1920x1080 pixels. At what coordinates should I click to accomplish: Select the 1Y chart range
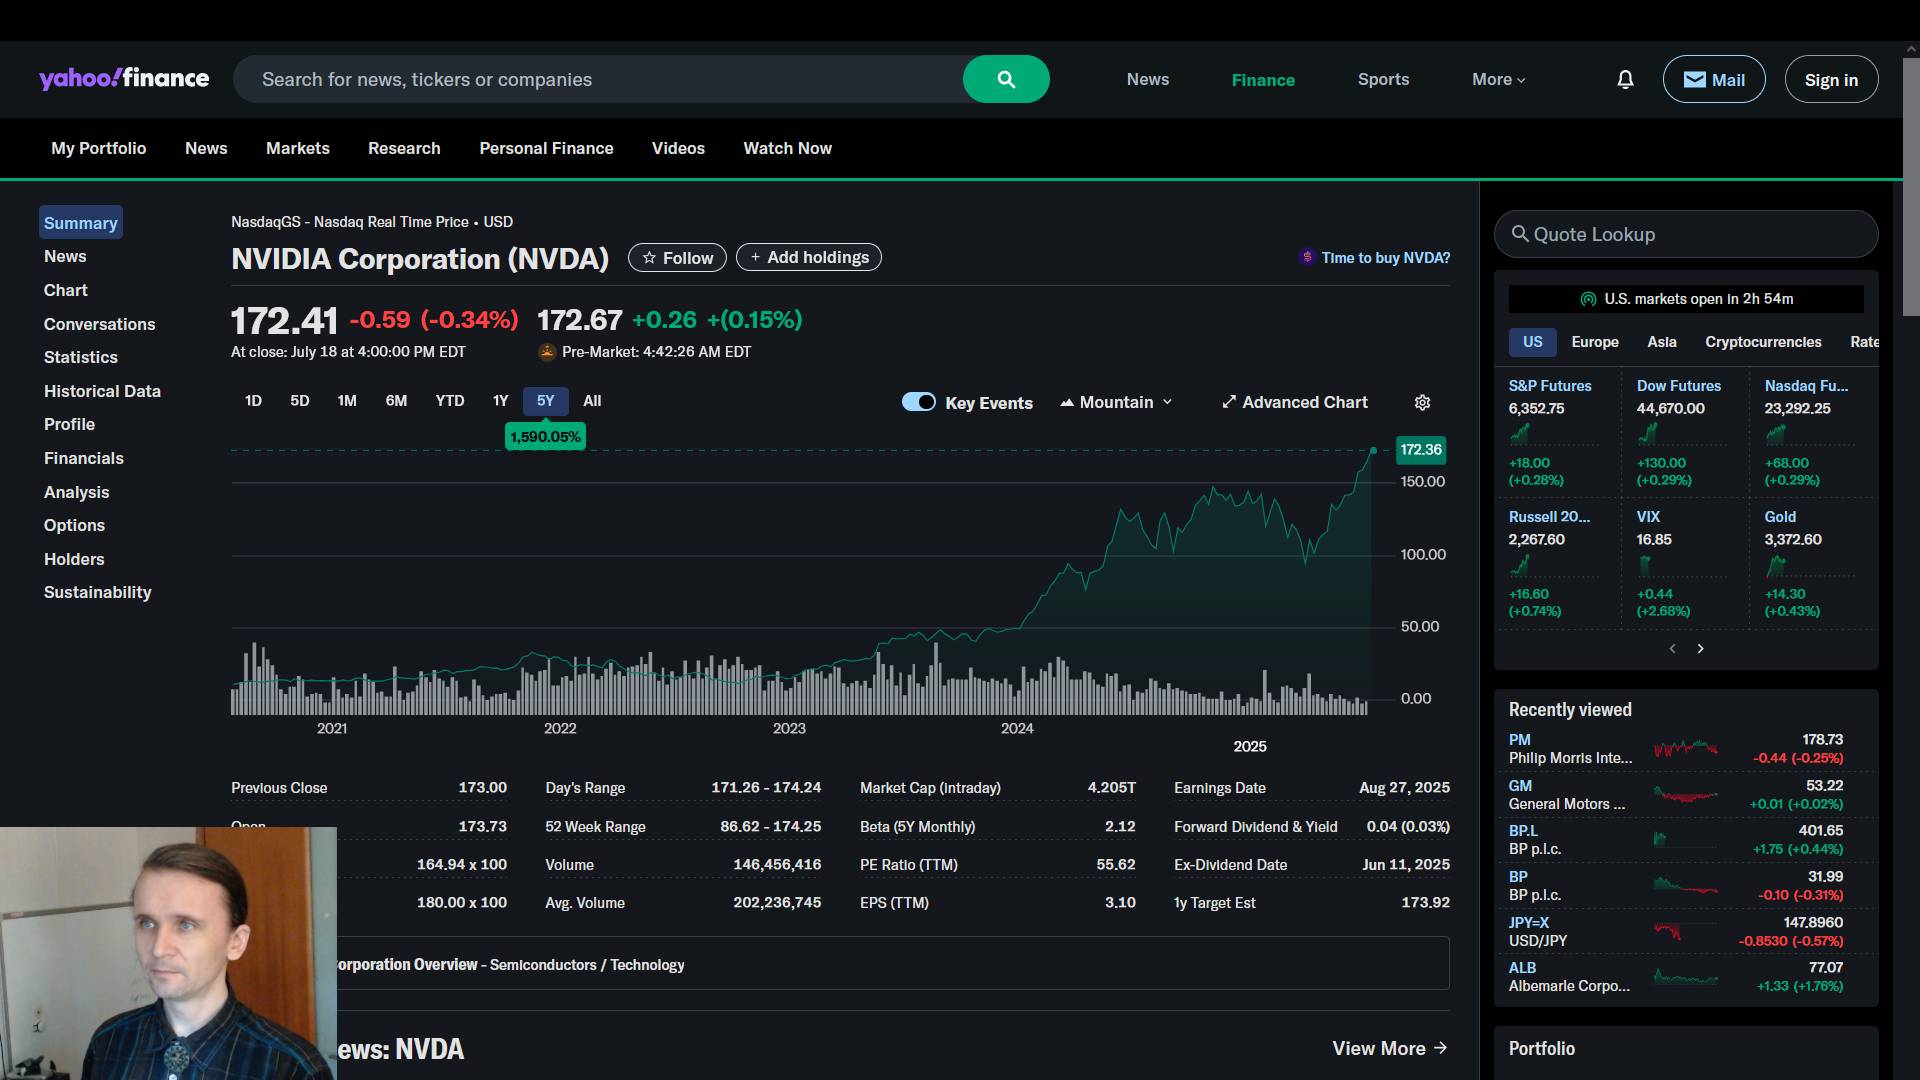(x=500, y=401)
